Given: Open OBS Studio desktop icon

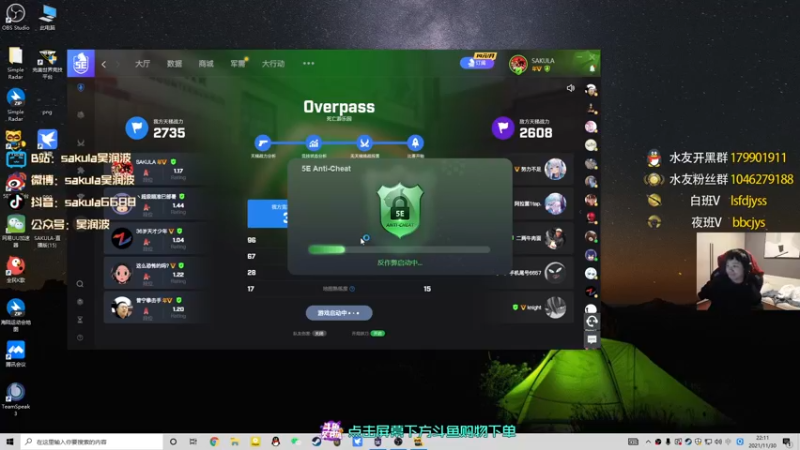Looking at the screenshot, I should 15,16.
